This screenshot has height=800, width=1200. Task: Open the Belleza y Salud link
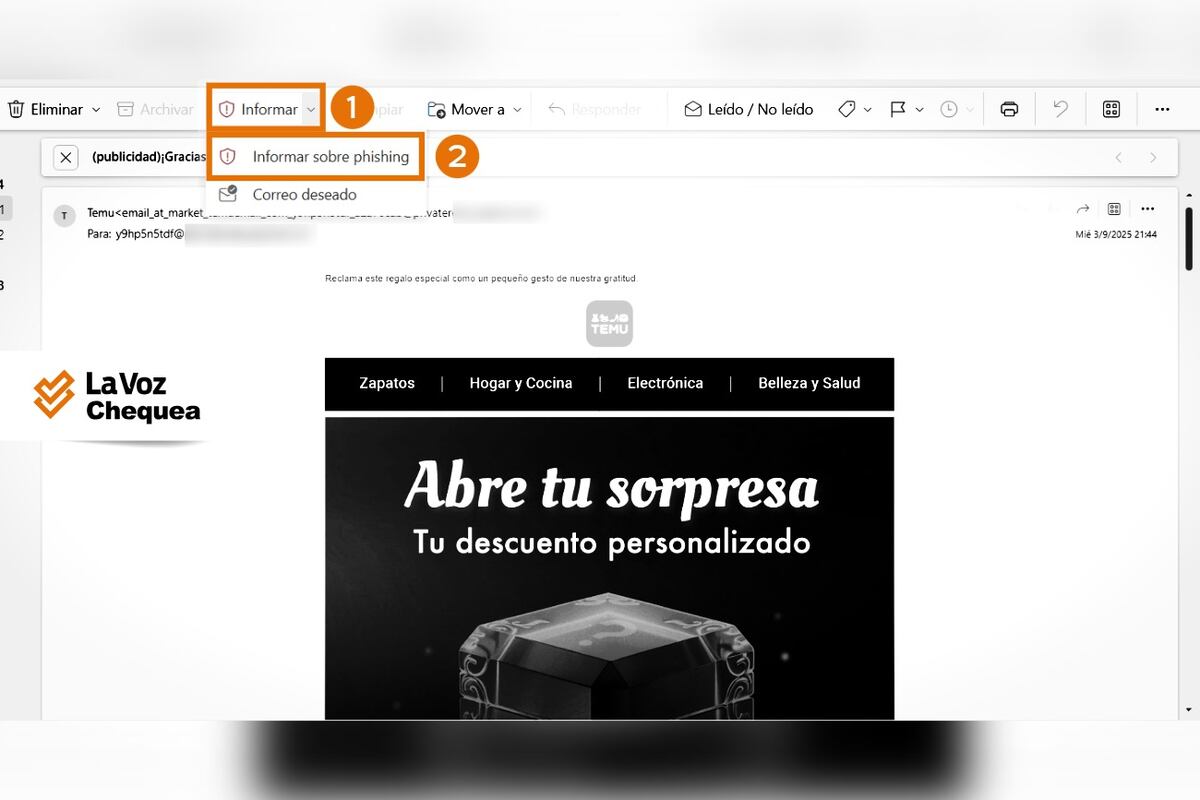click(809, 383)
